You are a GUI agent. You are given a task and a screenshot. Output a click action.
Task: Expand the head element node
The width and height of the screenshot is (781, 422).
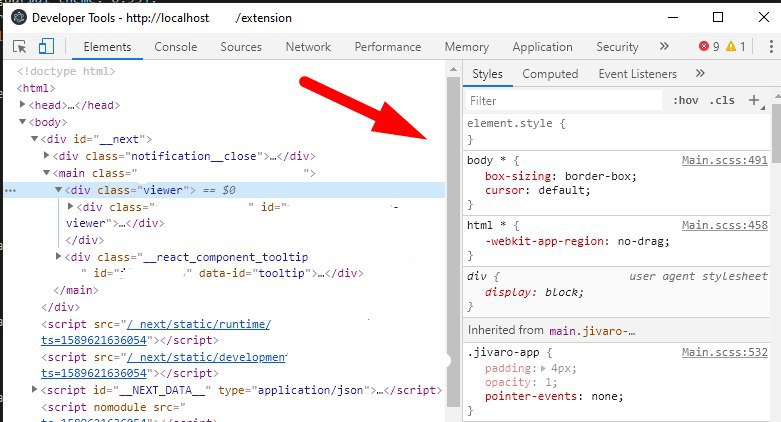22,105
